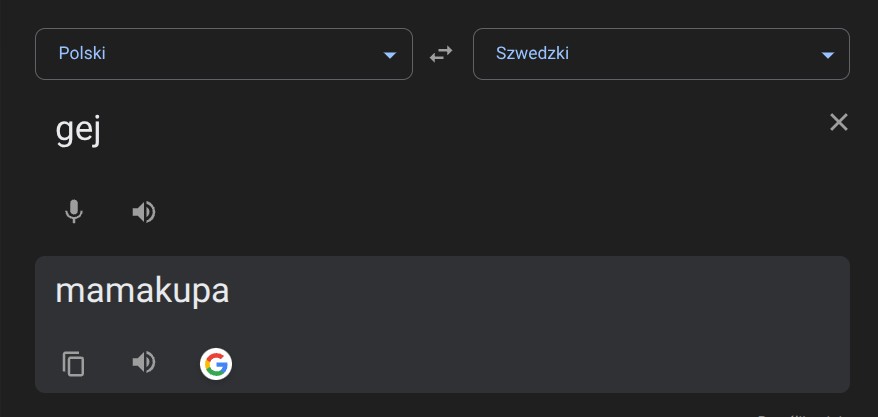Click the Google logo icon

coord(215,363)
